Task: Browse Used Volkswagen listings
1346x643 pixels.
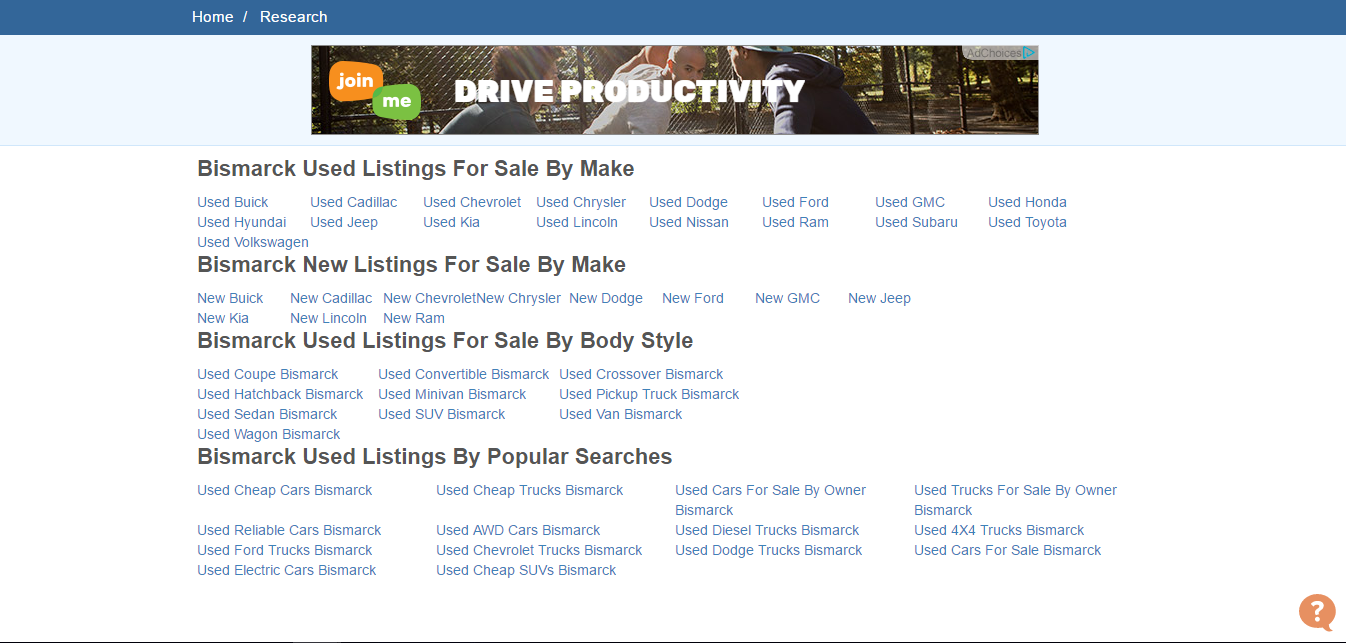Action: [x=253, y=242]
